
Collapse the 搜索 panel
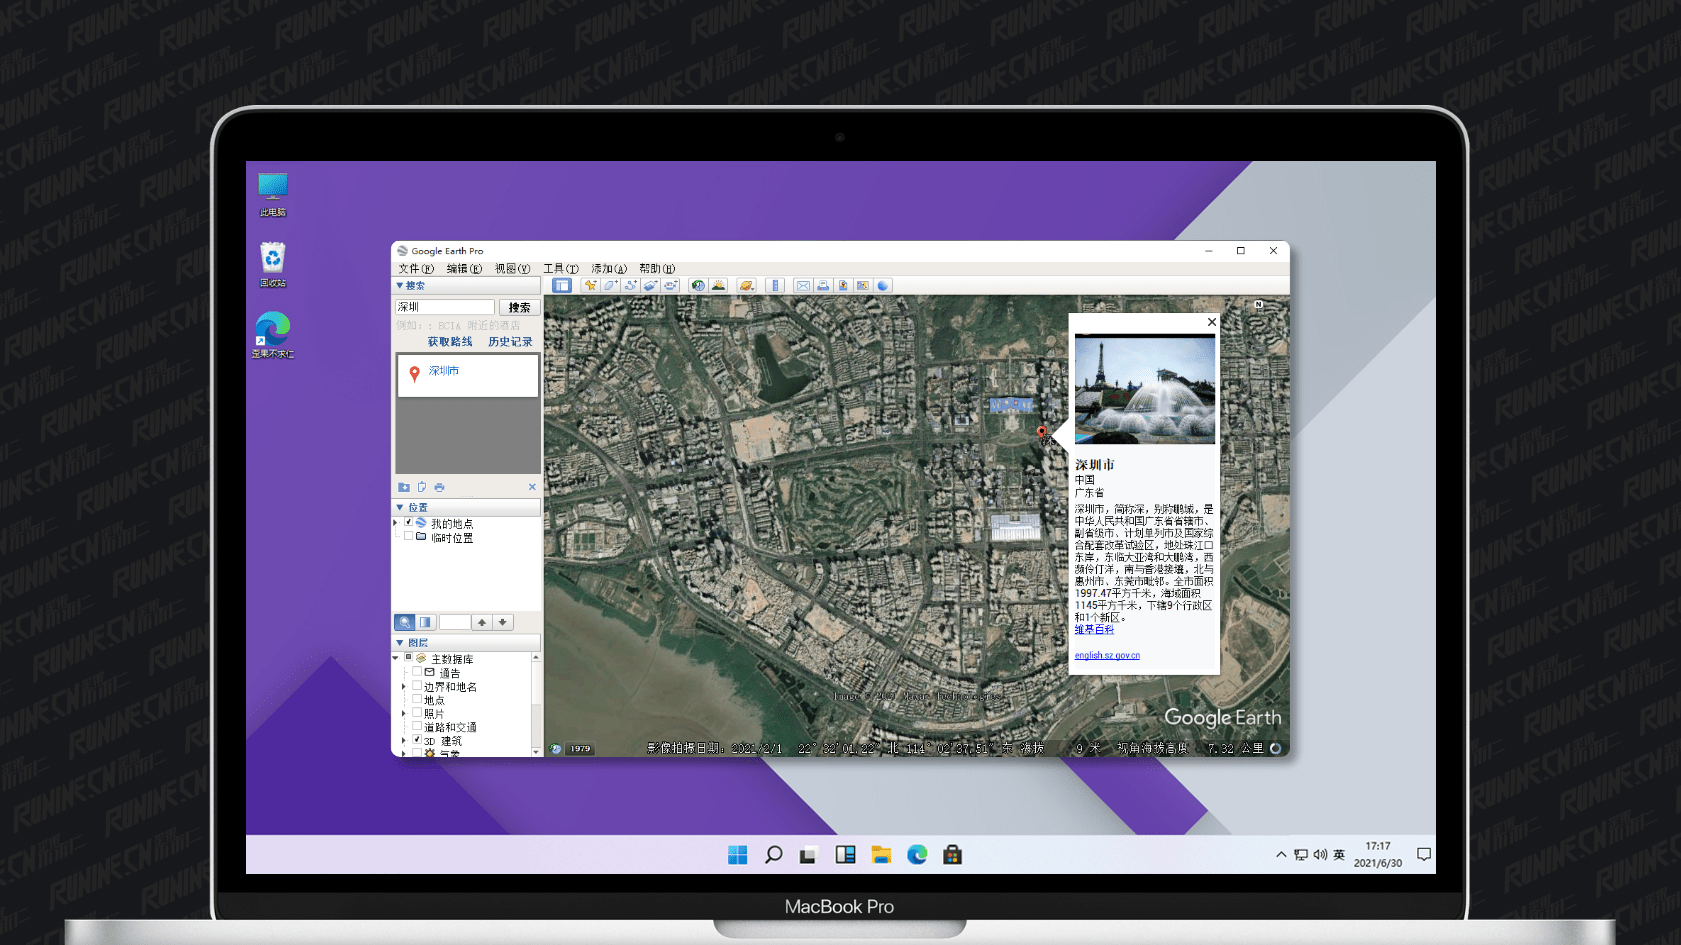[400, 285]
